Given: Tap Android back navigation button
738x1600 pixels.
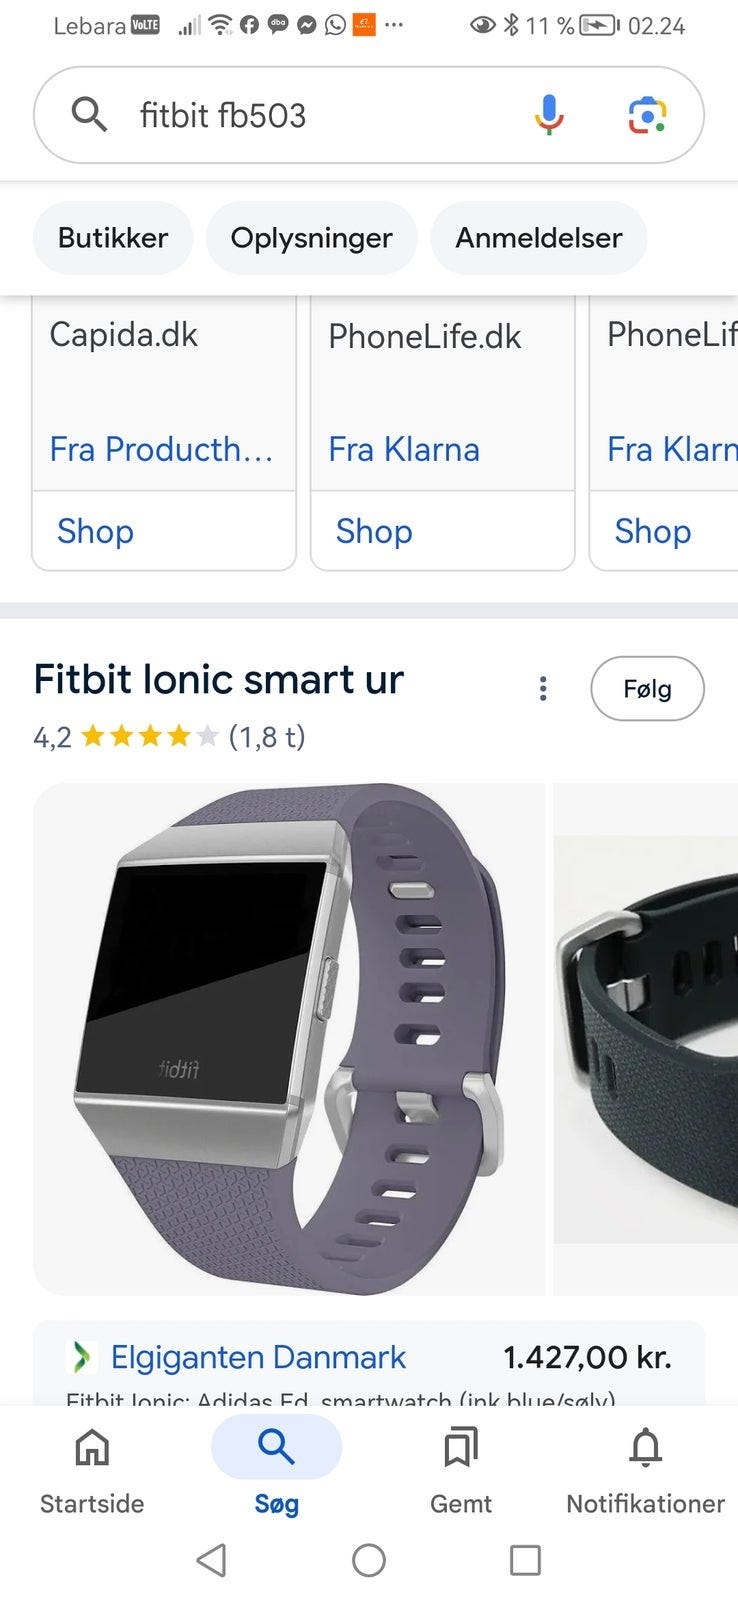Looking at the screenshot, I should pyautogui.click(x=212, y=1560).
